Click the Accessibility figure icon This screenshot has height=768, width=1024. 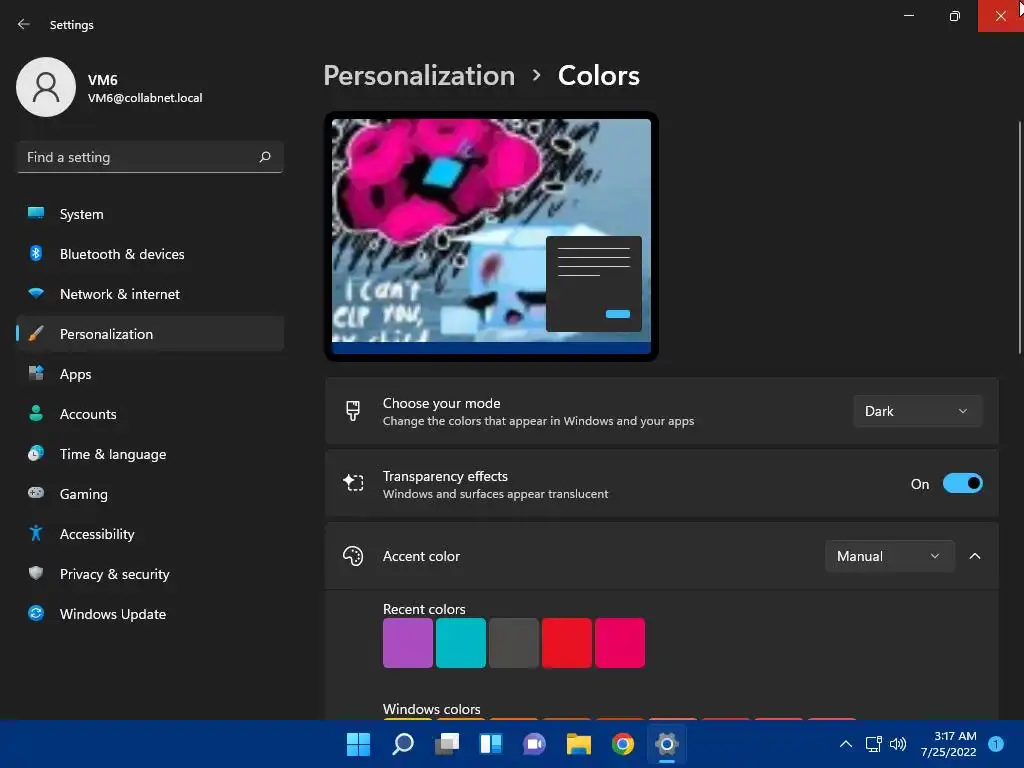click(36, 534)
